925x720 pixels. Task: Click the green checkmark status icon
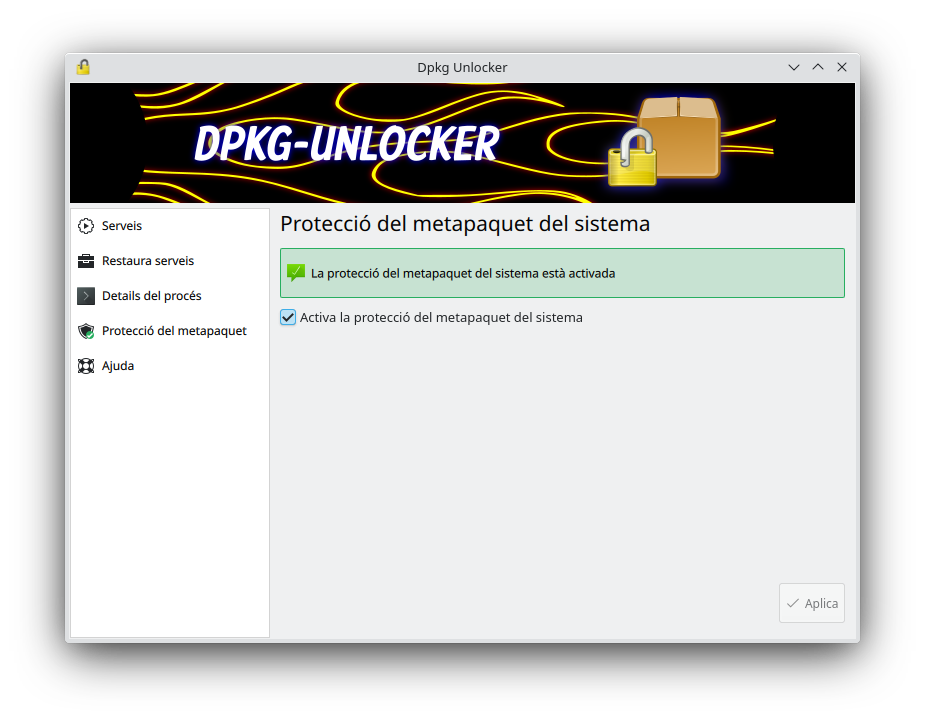point(296,272)
